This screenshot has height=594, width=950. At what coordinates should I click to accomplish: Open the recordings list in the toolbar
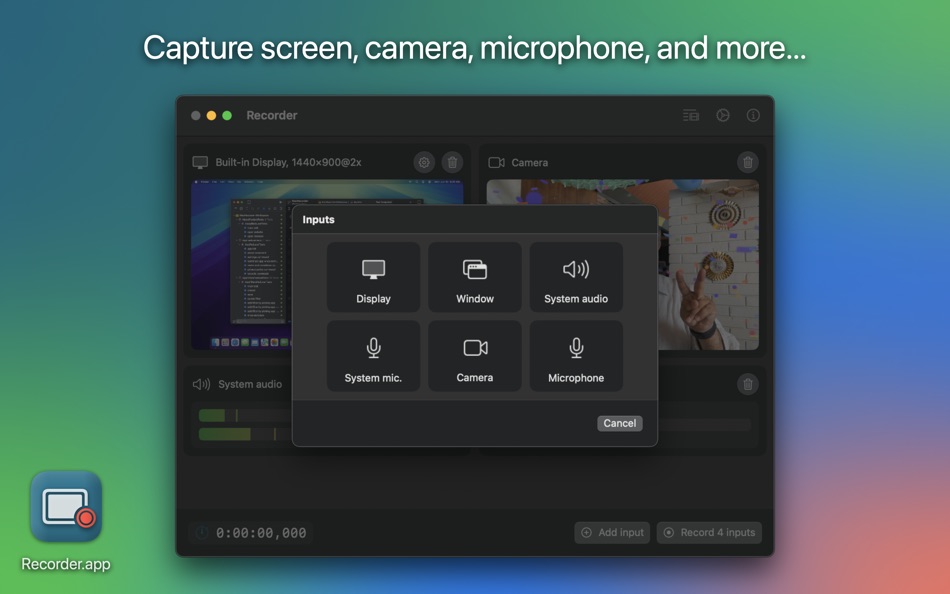pyautogui.click(x=690, y=115)
